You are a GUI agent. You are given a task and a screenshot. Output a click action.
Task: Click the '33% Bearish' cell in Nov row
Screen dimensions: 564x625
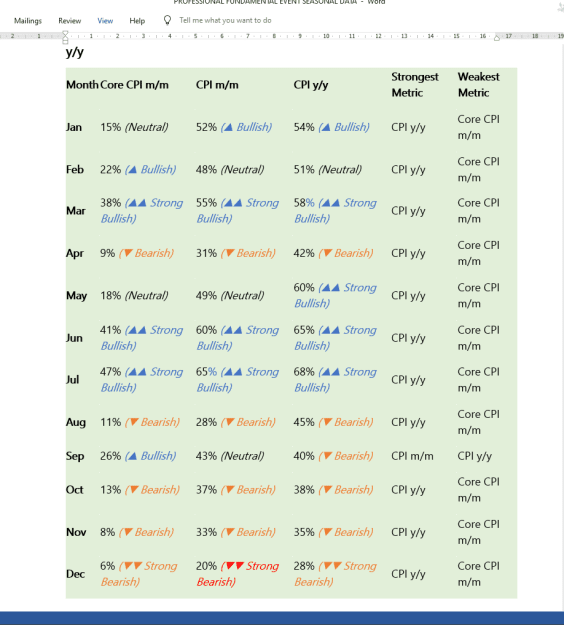pos(236,532)
